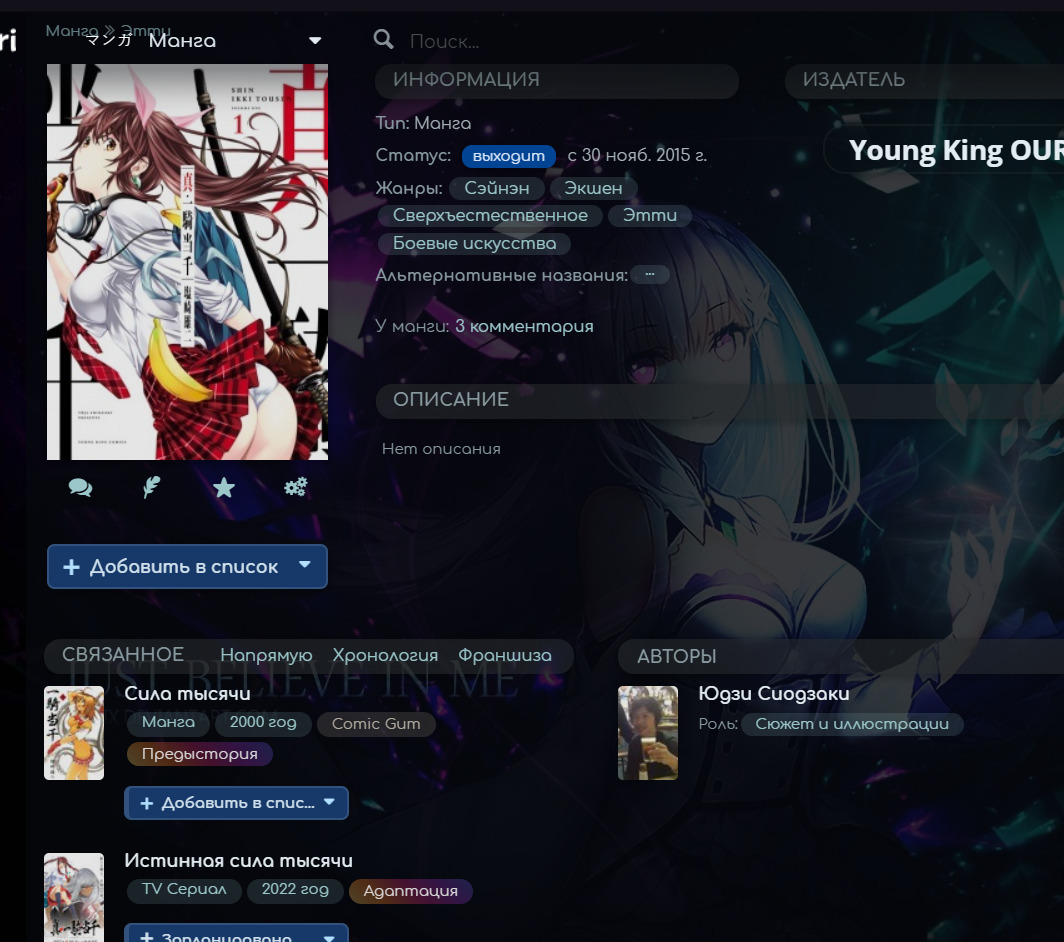The image size is (1064, 942).
Task: Click the plus icon in Добавить в список
Action: point(71,567)
